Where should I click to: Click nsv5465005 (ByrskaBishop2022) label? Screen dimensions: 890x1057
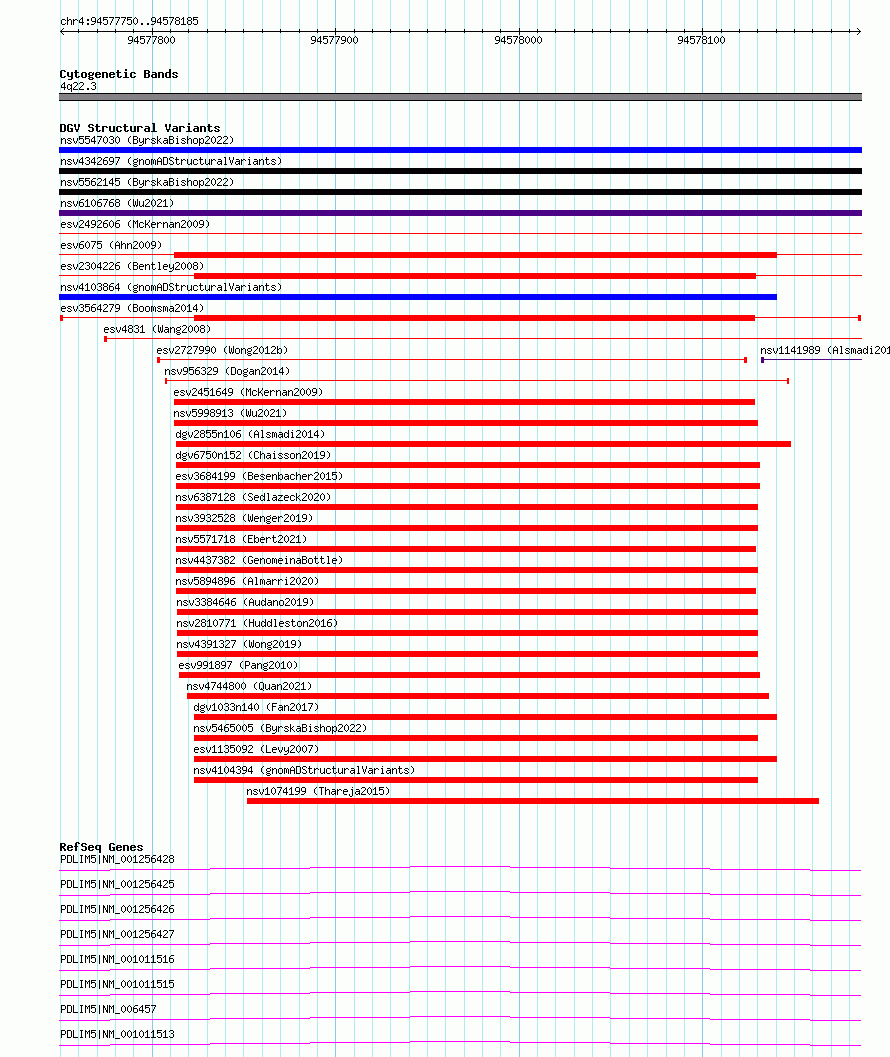pos(280,728)
